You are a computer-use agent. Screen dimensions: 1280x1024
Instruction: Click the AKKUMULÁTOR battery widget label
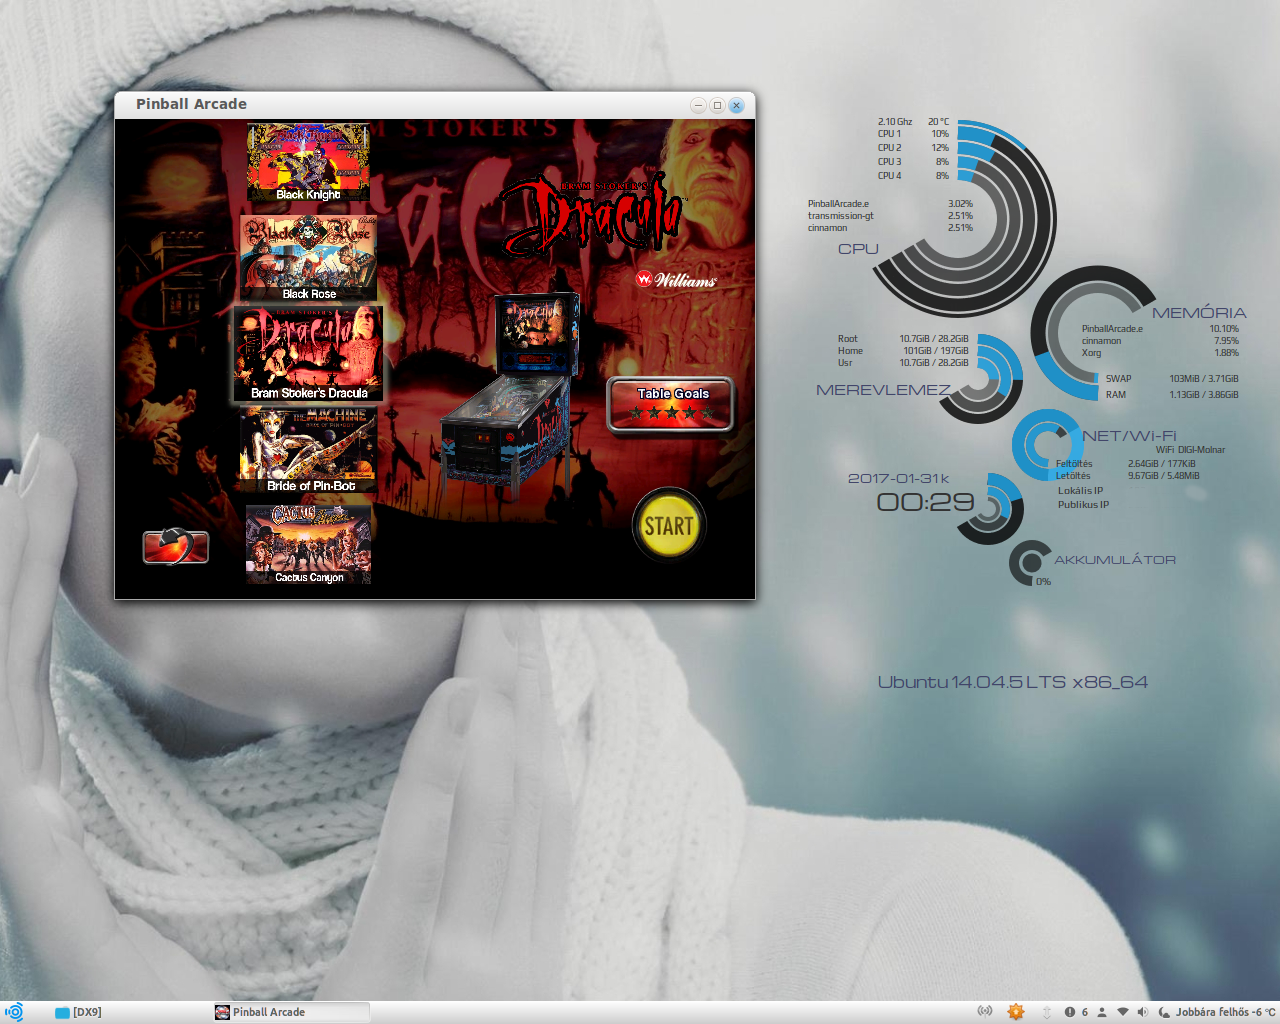(x=1115, y=560)
